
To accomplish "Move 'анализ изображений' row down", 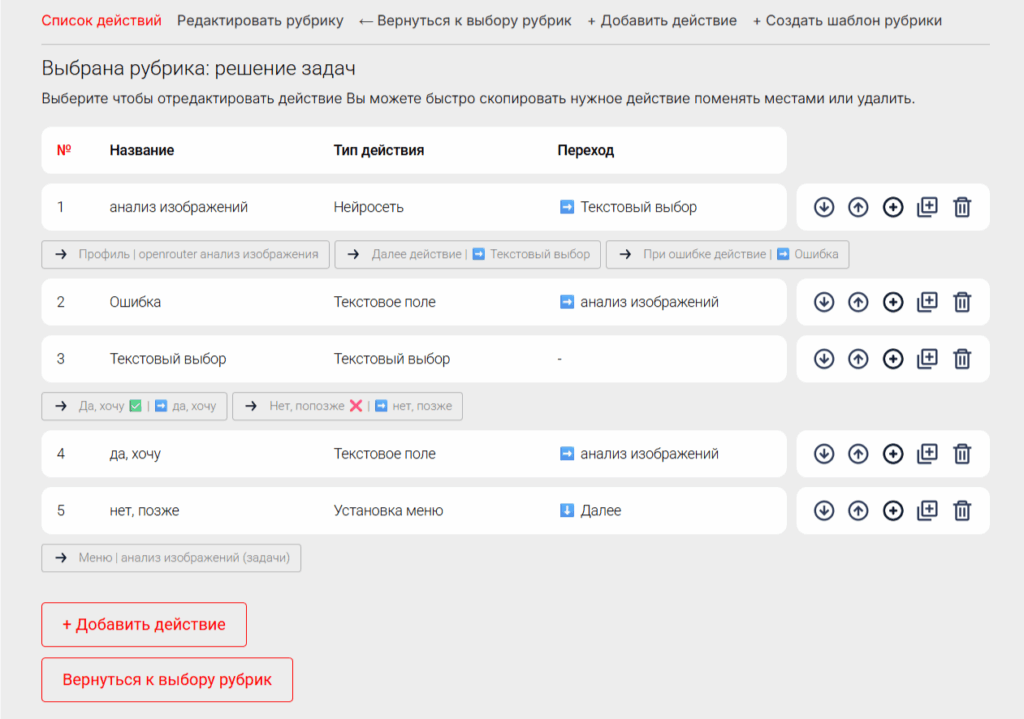I will [823, 207].
